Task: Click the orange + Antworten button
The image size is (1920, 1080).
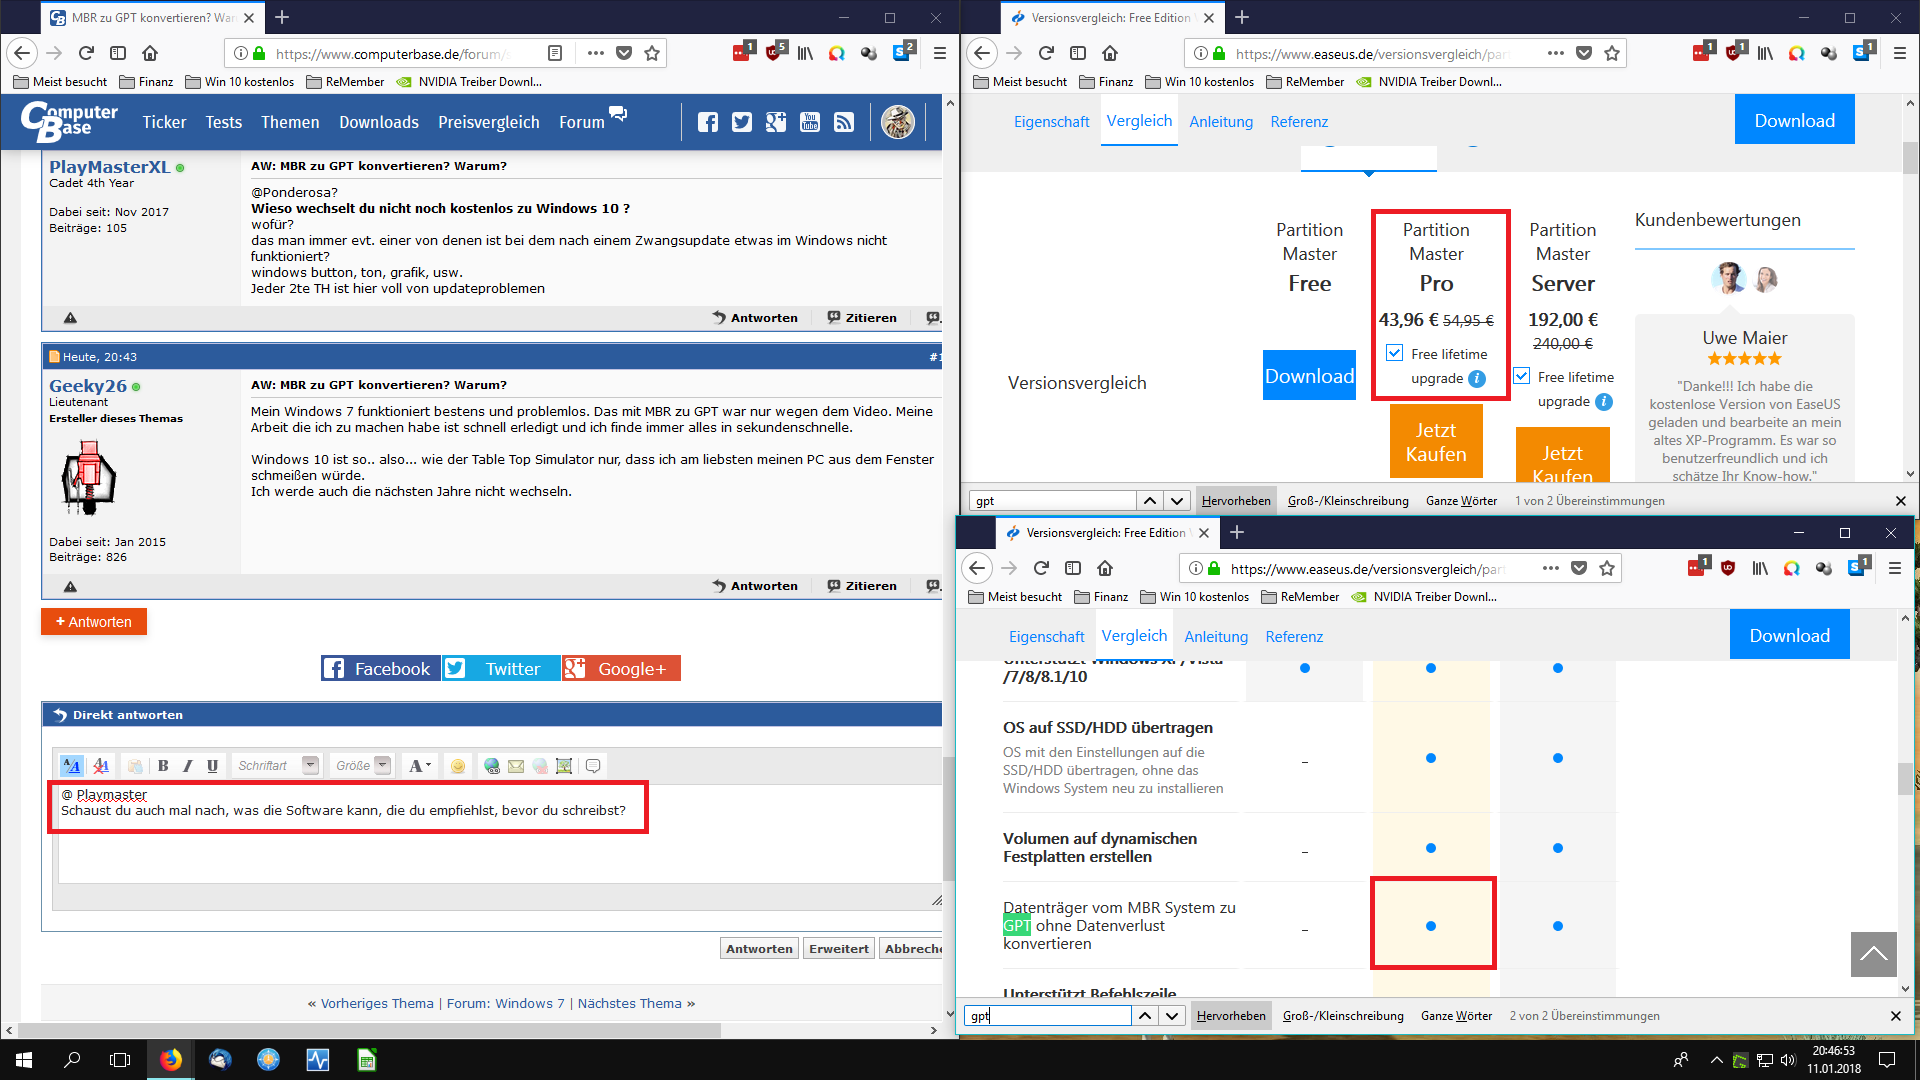Action: tap(94, 622)
